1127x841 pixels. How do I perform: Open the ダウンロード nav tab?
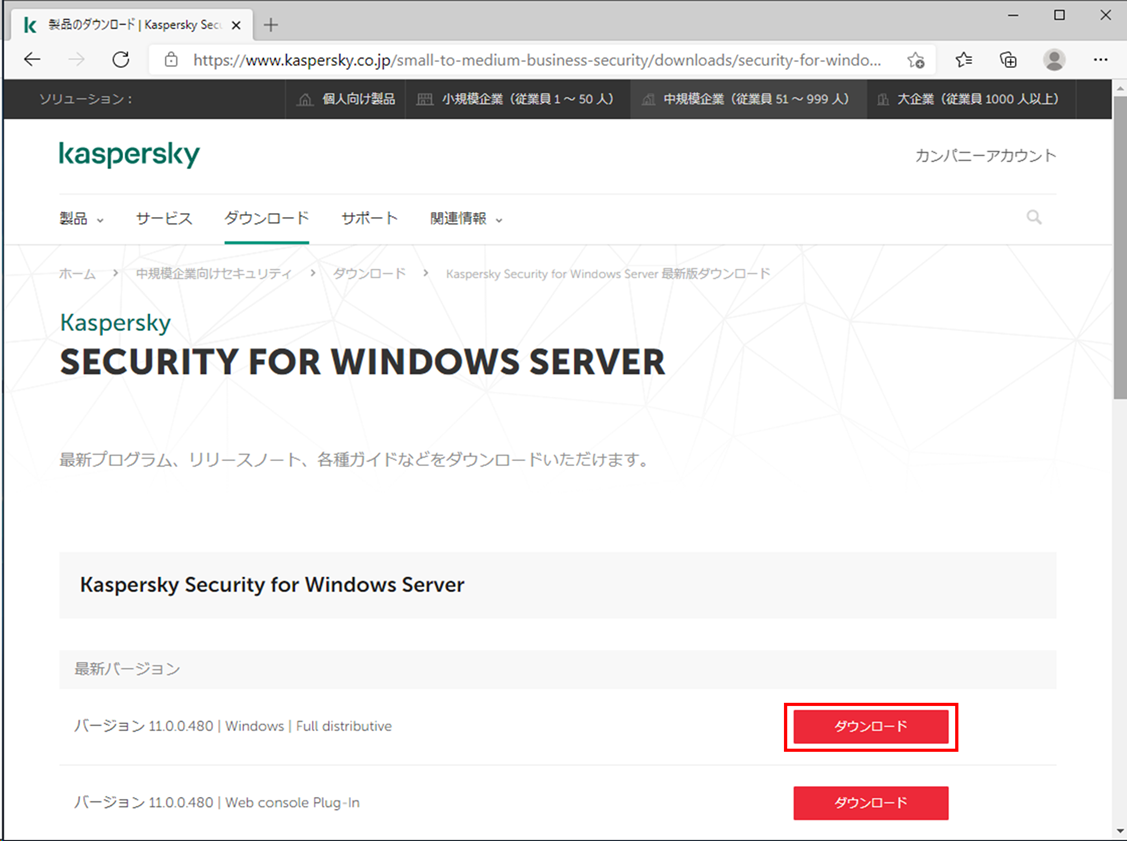click(267, 219)
